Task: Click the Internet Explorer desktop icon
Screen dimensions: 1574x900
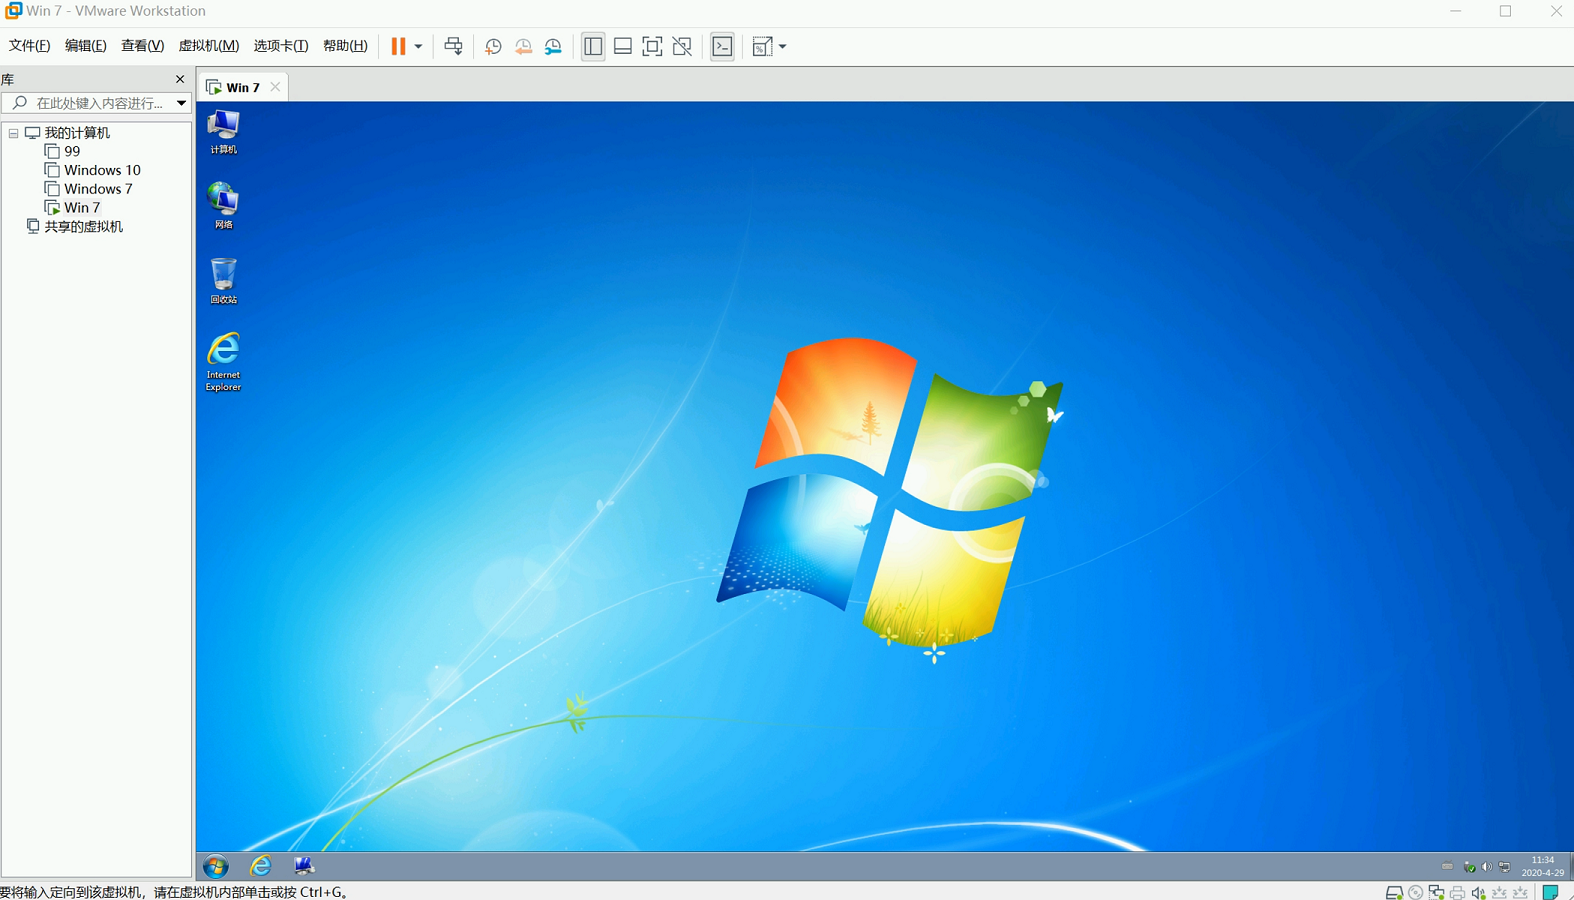Action: tap(223, 362)
